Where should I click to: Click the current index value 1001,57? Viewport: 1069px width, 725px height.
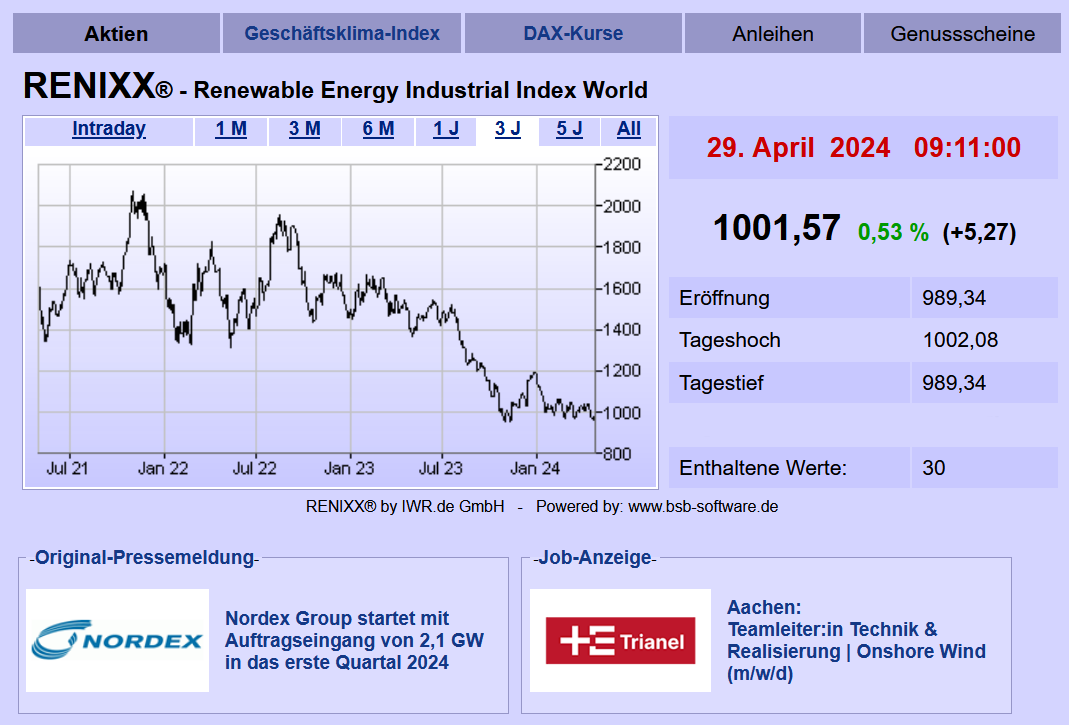776,229
